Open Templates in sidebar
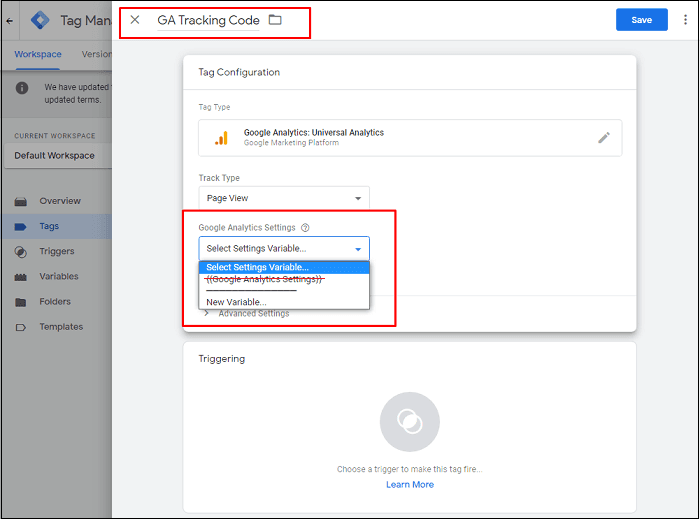Screen dimensions: 700x519 click(61, 327)
